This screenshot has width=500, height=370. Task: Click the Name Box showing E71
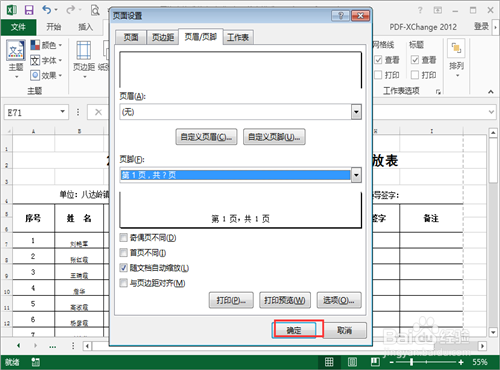(x=32, y=112)
